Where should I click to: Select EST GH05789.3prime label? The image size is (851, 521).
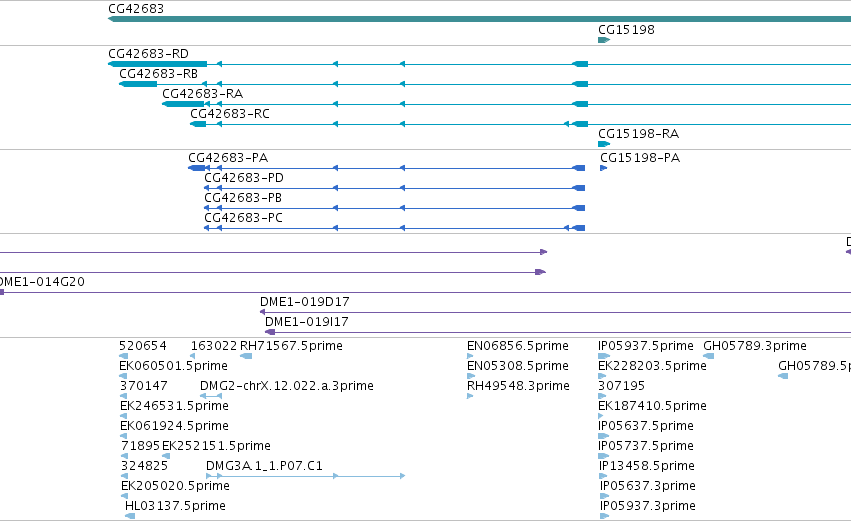pos(755,346)
